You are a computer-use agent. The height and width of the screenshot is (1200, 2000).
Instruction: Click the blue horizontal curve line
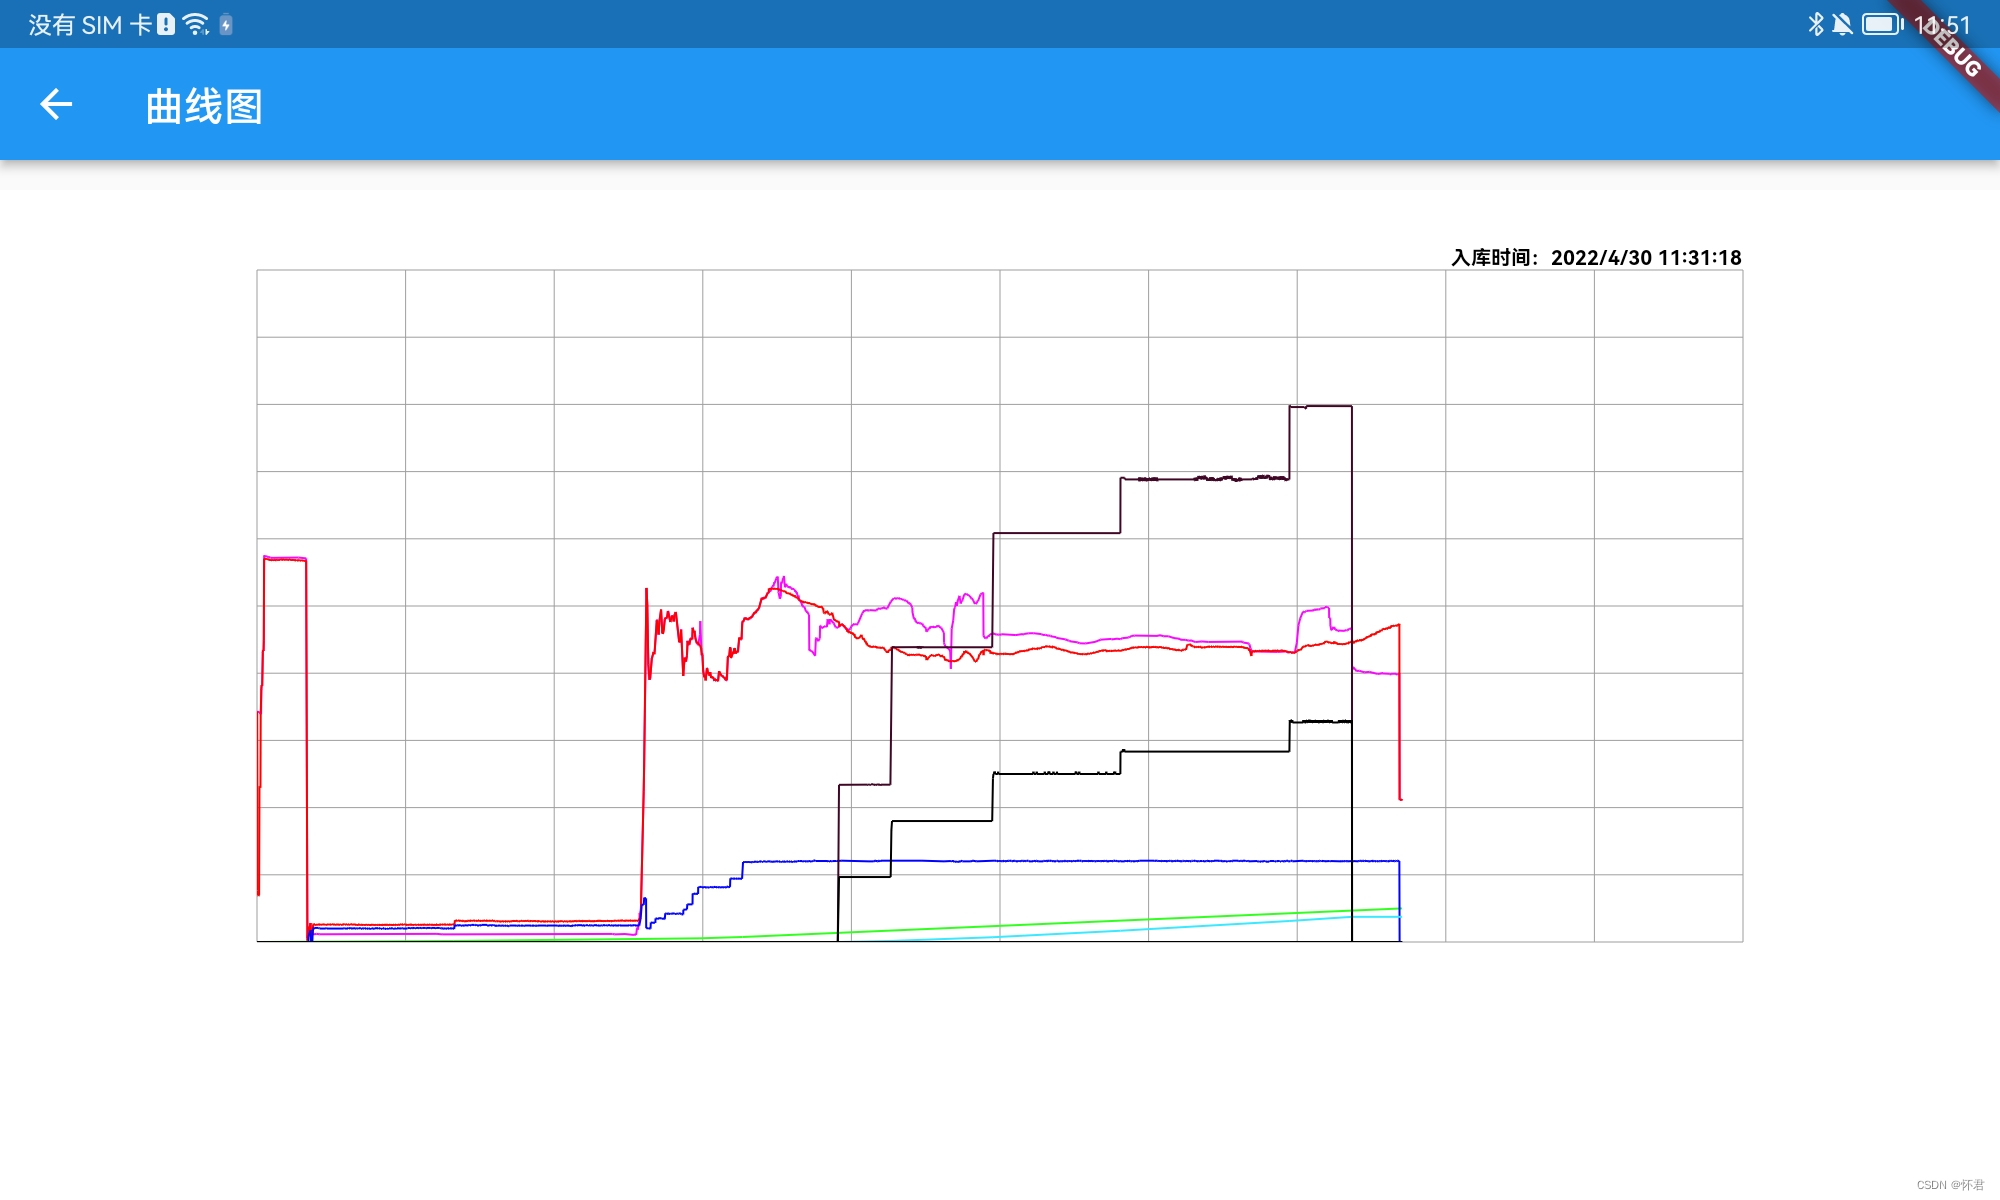point(1100,860)
